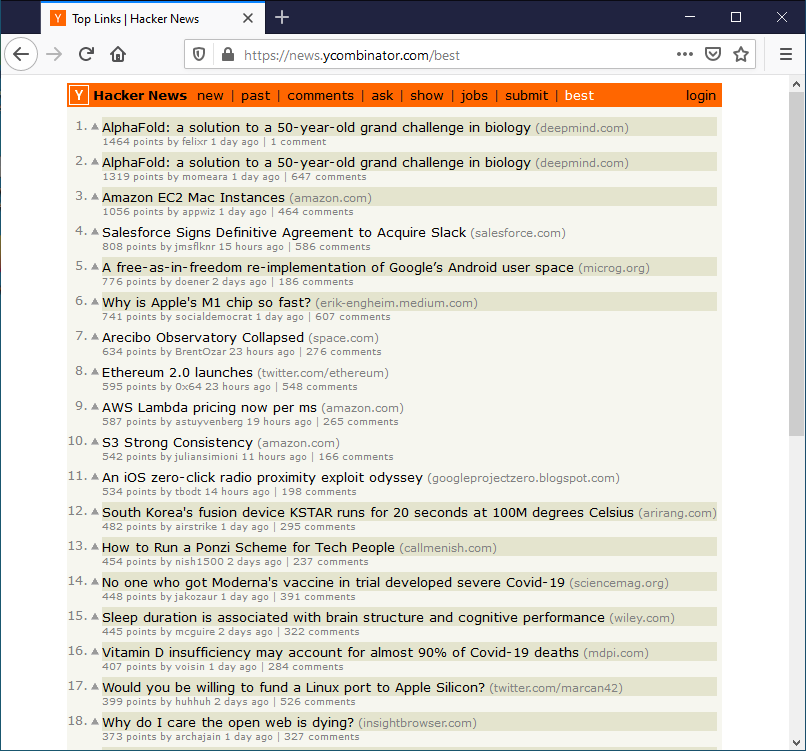Go to the browser Home page
Viewport: 806px width, 751px height.
[x=118, y=54]
